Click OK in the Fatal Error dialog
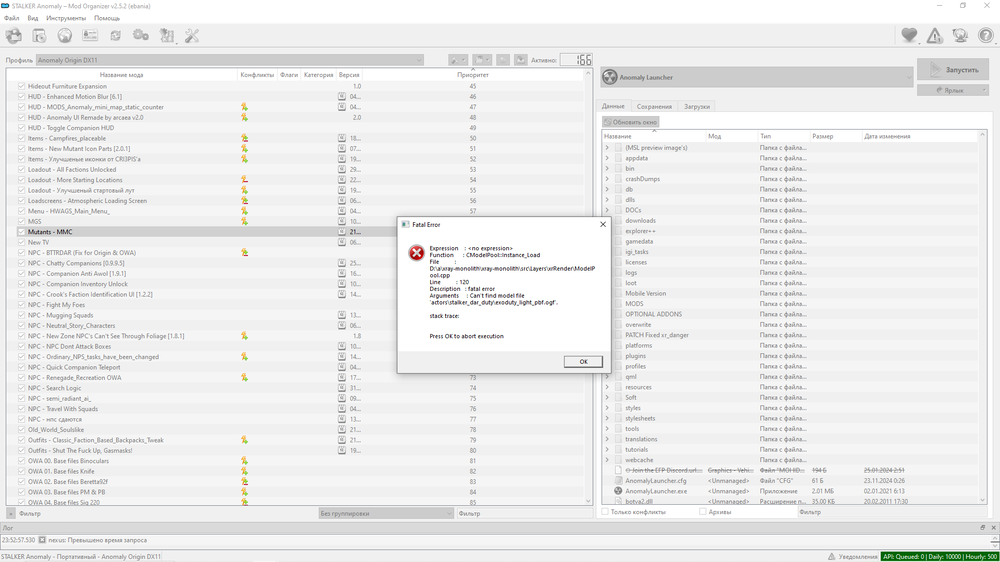Screen dimensions: 1000x562 click(583, 362)
